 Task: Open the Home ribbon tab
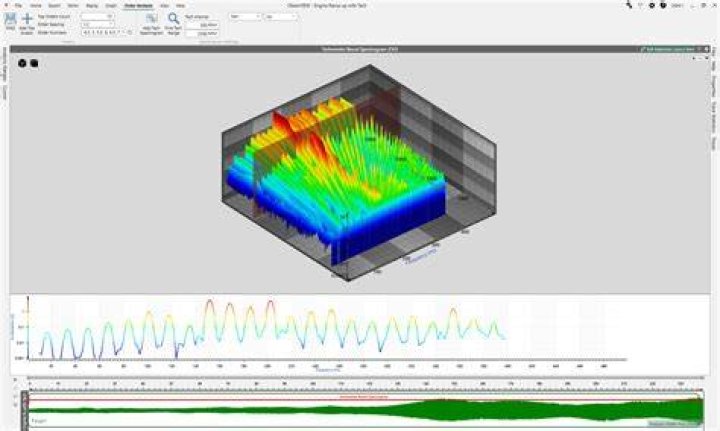coord(35,6)
